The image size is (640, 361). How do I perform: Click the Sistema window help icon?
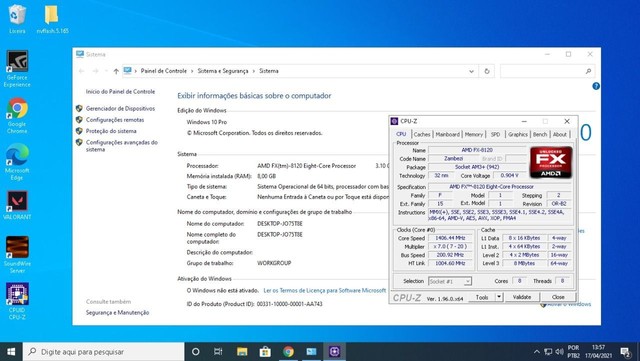[596, 86]
